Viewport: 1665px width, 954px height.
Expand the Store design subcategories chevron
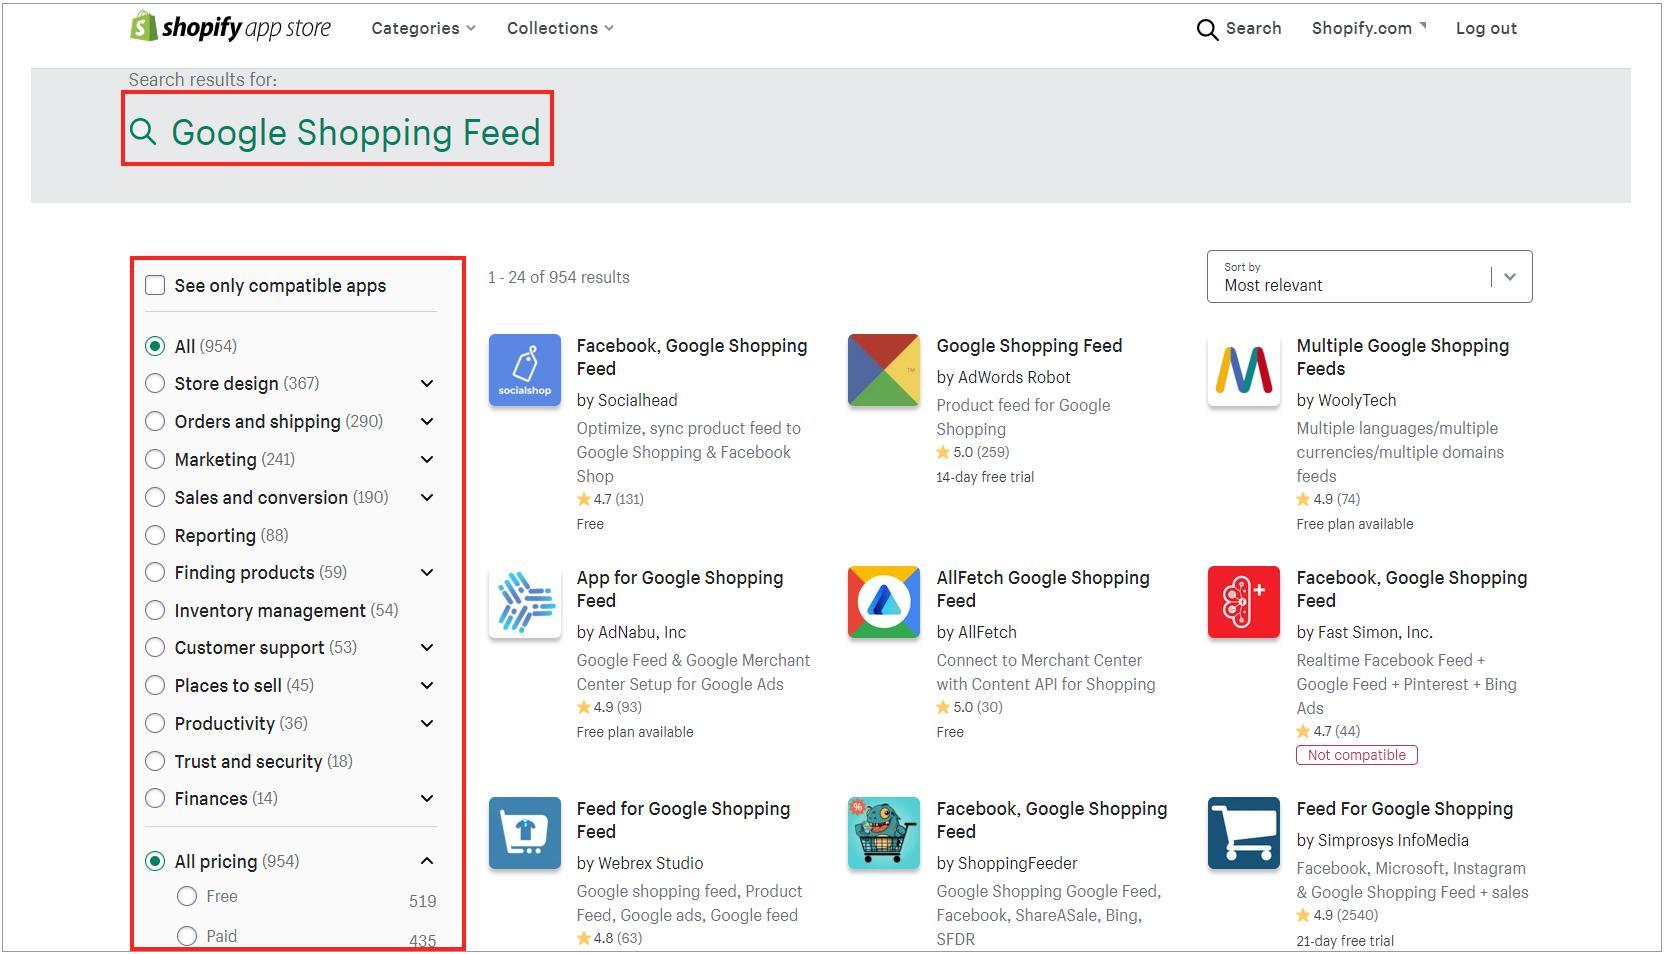(427, 383)
